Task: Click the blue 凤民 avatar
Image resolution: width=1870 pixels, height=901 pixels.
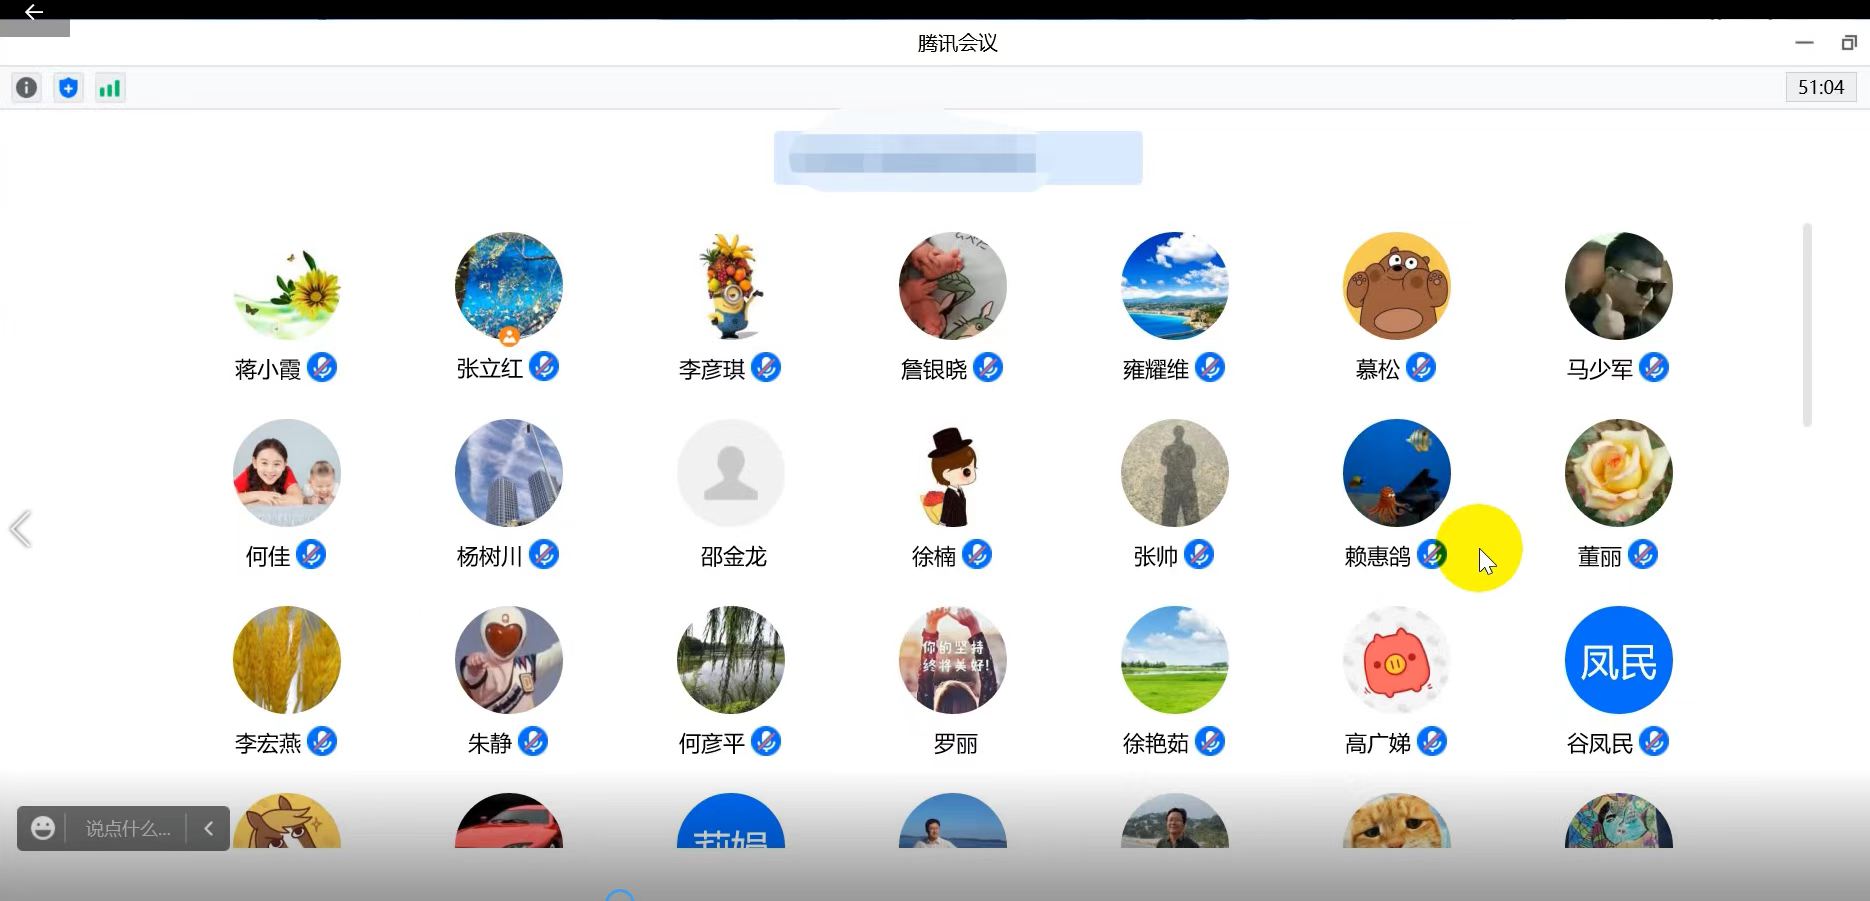Action: coord(1618,660)
